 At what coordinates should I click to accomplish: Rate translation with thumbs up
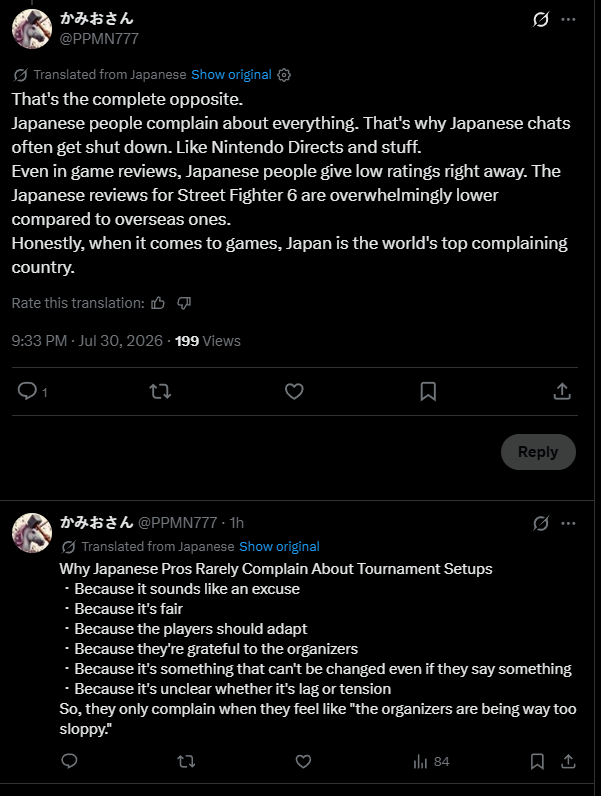click(x=158, y=303)
